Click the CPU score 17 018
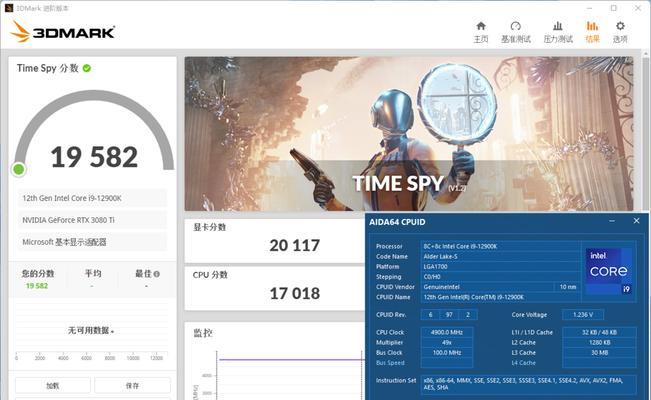 [295, 294]
